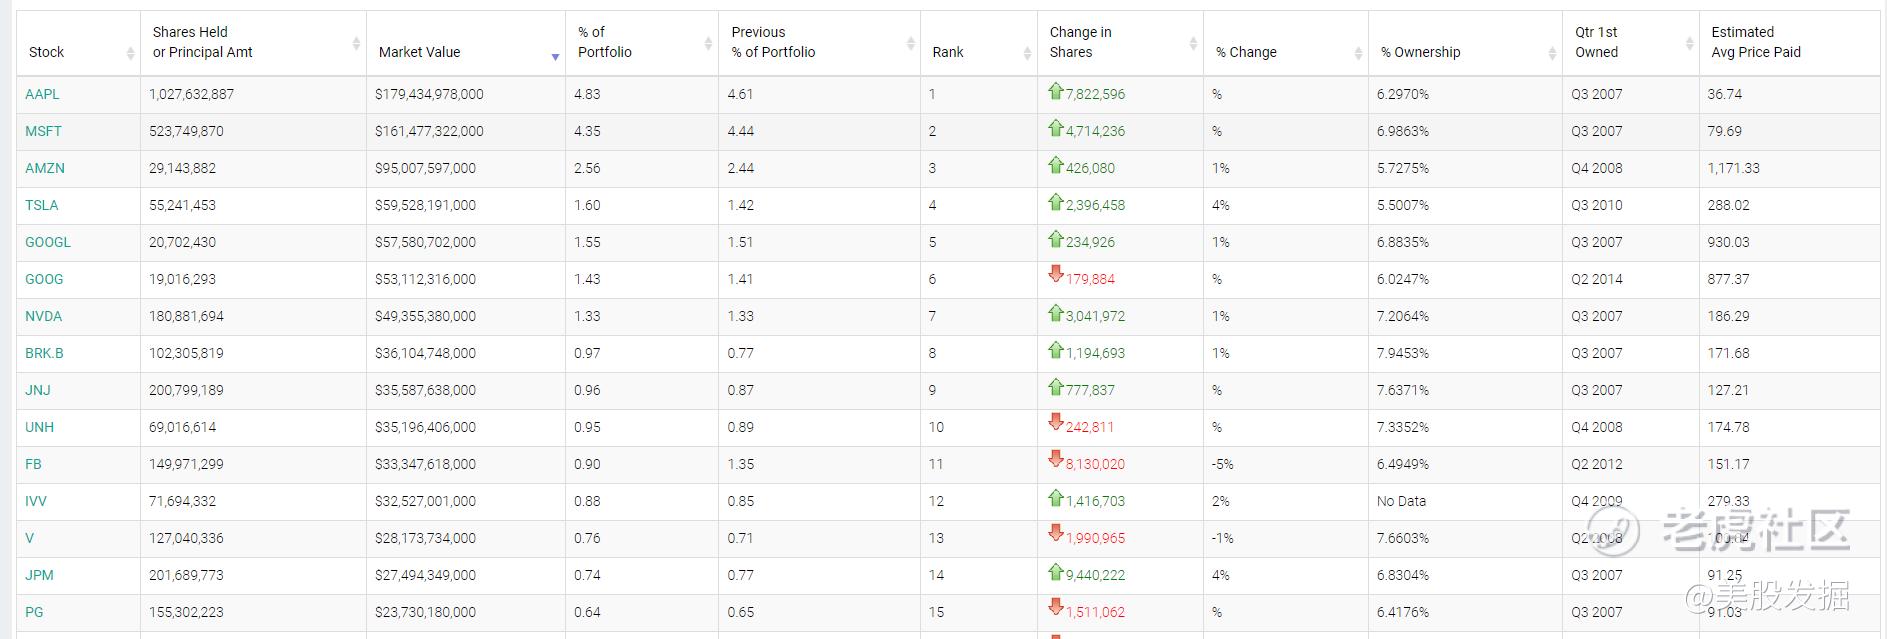Open the IVV stock link
The height and width of the screenshot is (639, 1887).
(36, 501)
